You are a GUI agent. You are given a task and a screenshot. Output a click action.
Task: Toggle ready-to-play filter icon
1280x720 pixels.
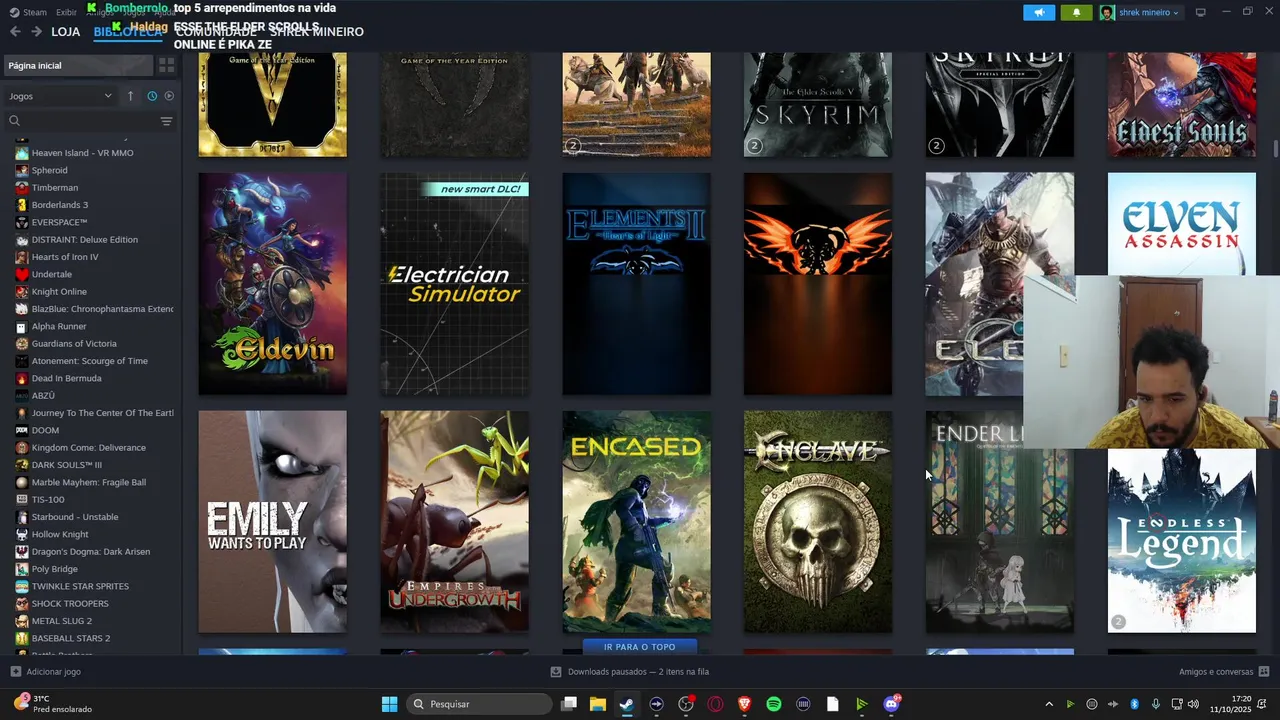(x=169, y=96)
